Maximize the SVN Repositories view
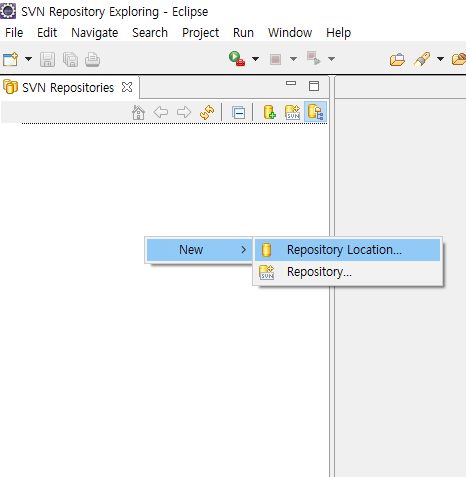This screenshot has width=466, height=477. click(x=314, y=86)
